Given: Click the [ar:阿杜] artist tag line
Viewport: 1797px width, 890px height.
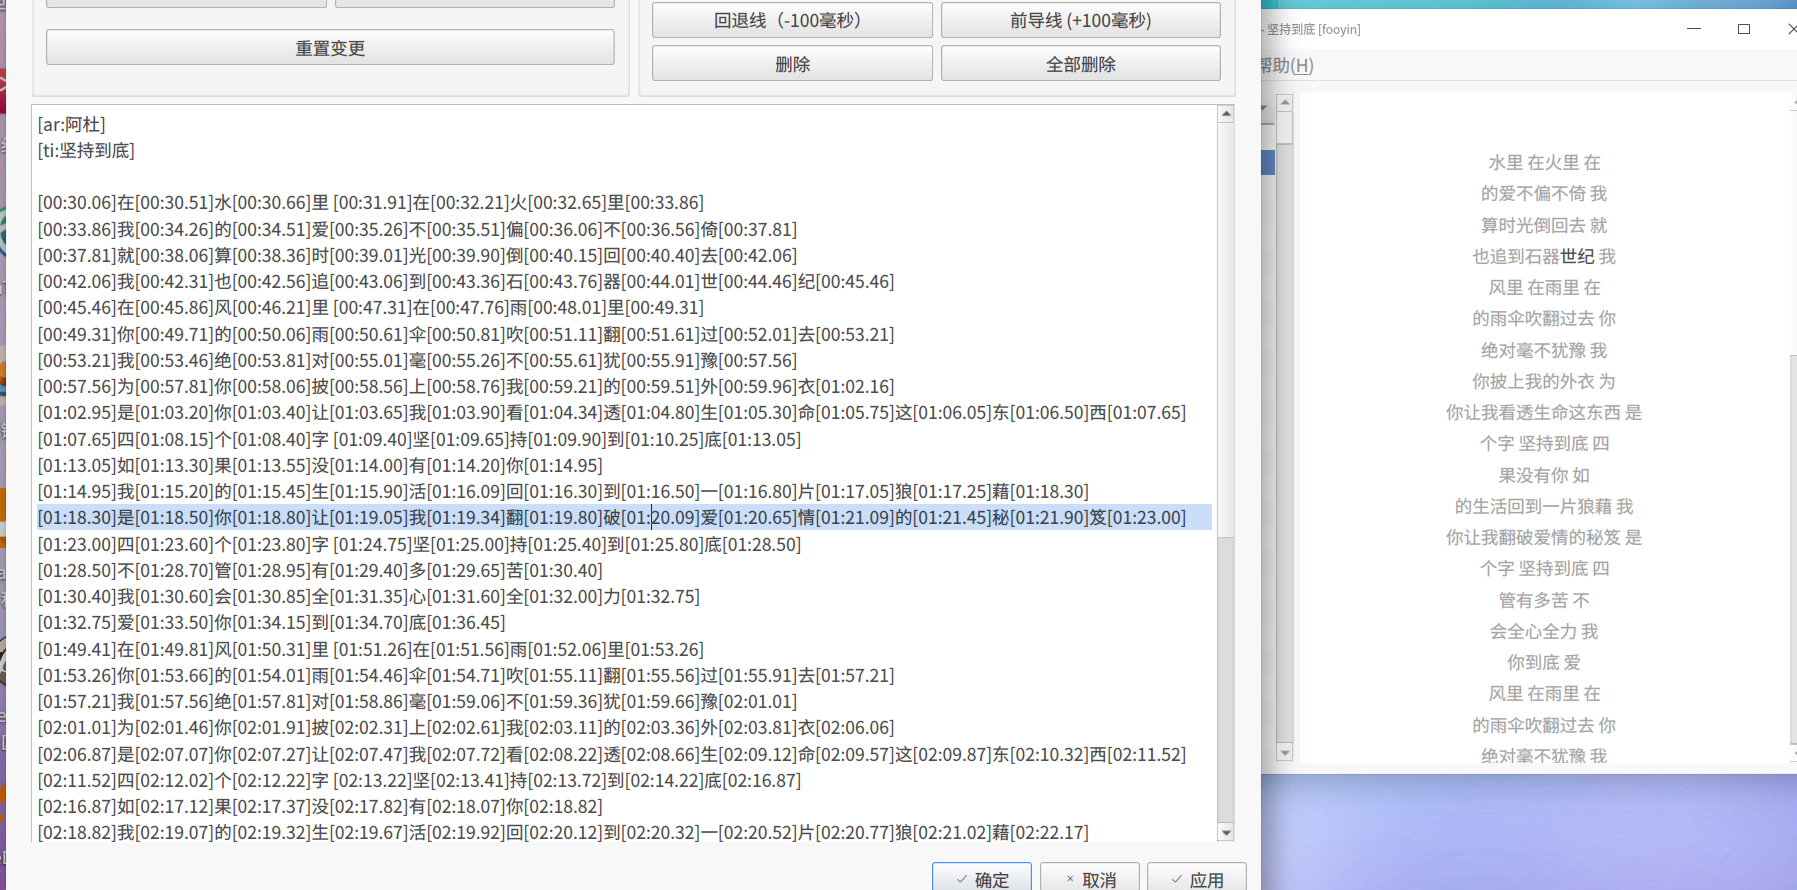Looking at the screenshot, I should coord(71,124).
